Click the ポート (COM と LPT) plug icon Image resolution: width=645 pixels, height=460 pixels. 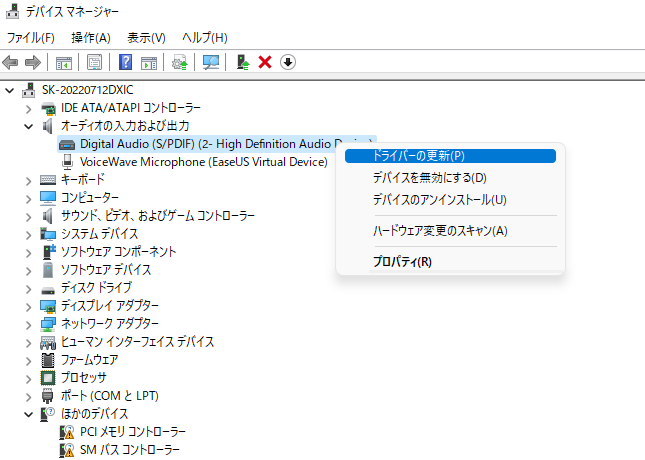coord(48,396)
